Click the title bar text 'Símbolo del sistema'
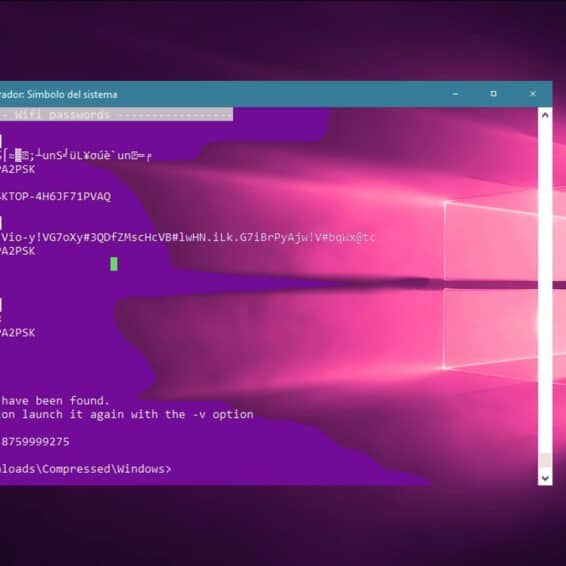Screen dimensions: 566x566 72,95
